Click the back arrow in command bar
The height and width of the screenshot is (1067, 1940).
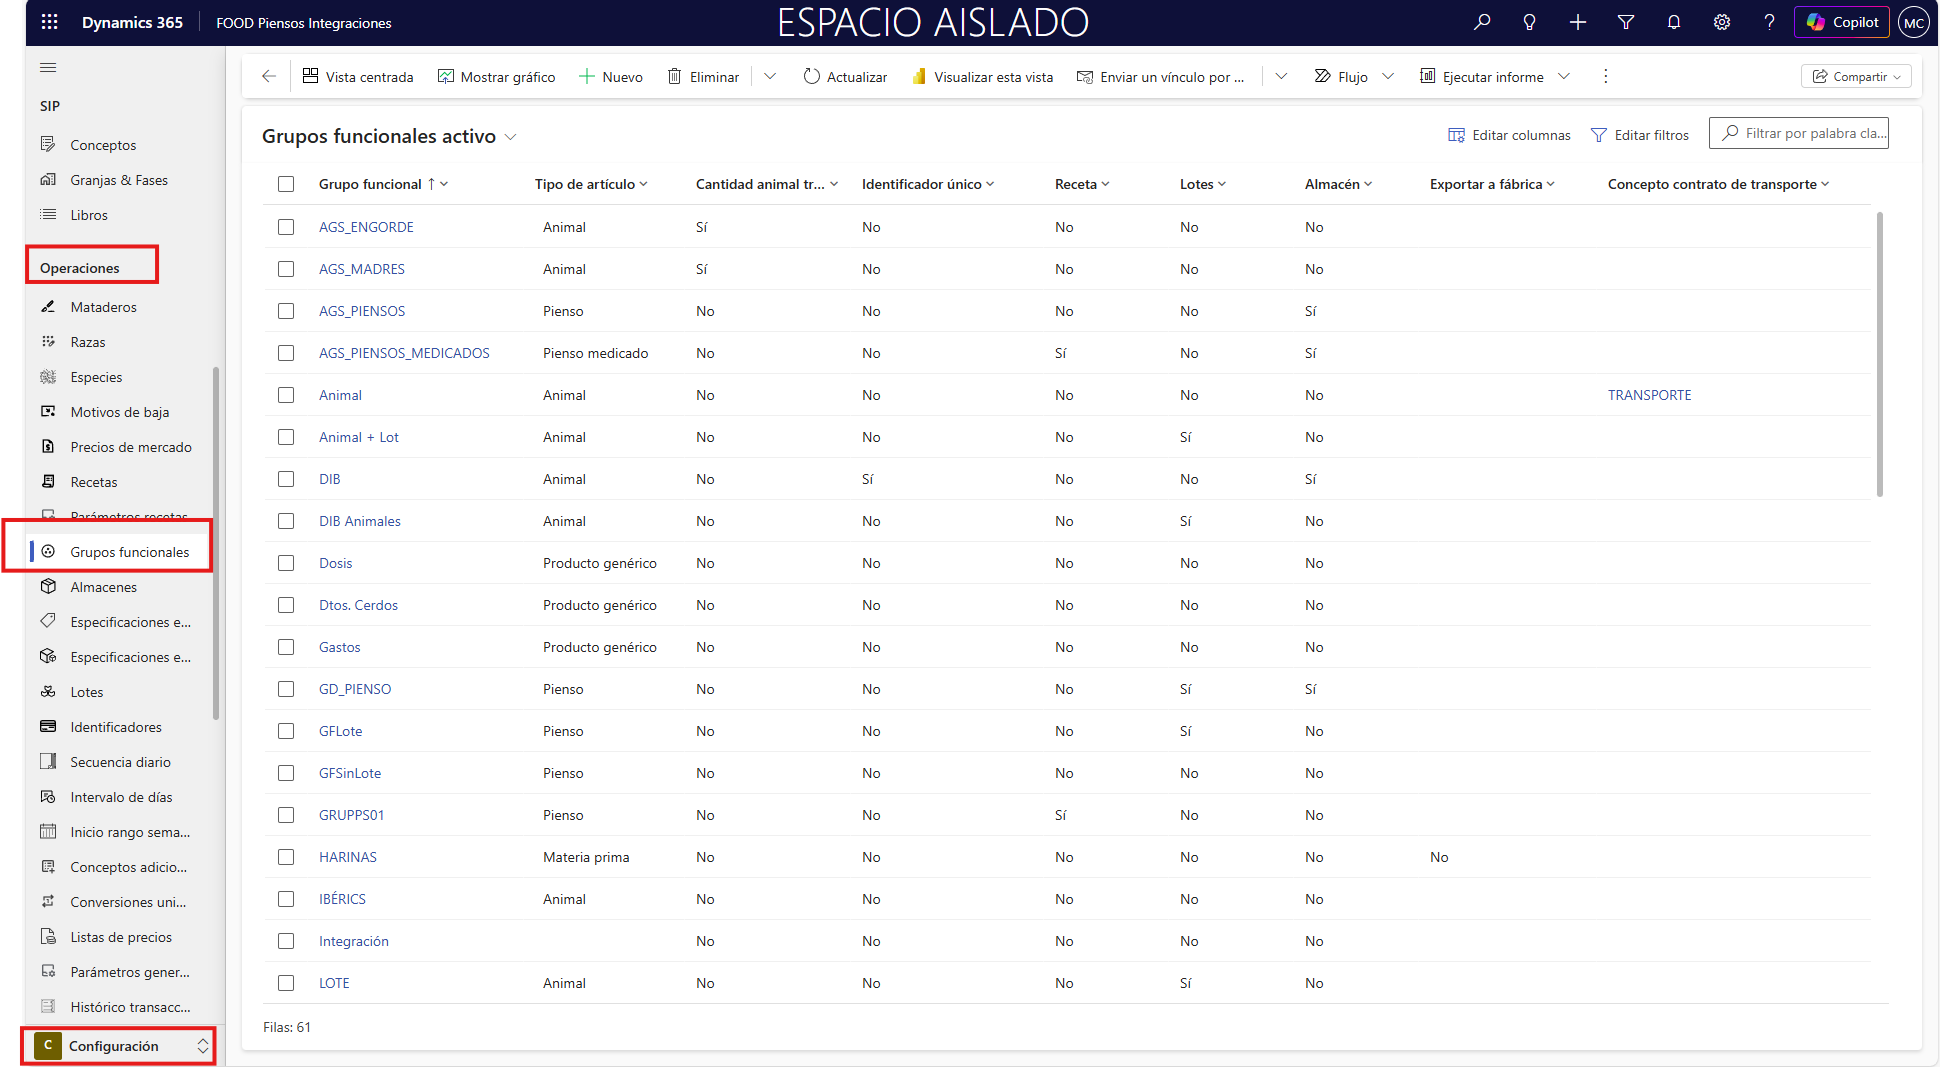(x=268, y=77)
